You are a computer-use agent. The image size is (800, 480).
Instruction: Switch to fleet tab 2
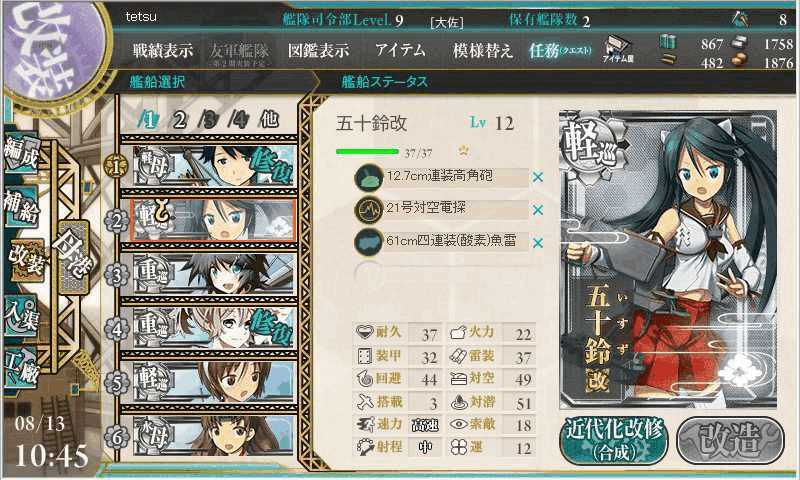(x=179, y=120)
